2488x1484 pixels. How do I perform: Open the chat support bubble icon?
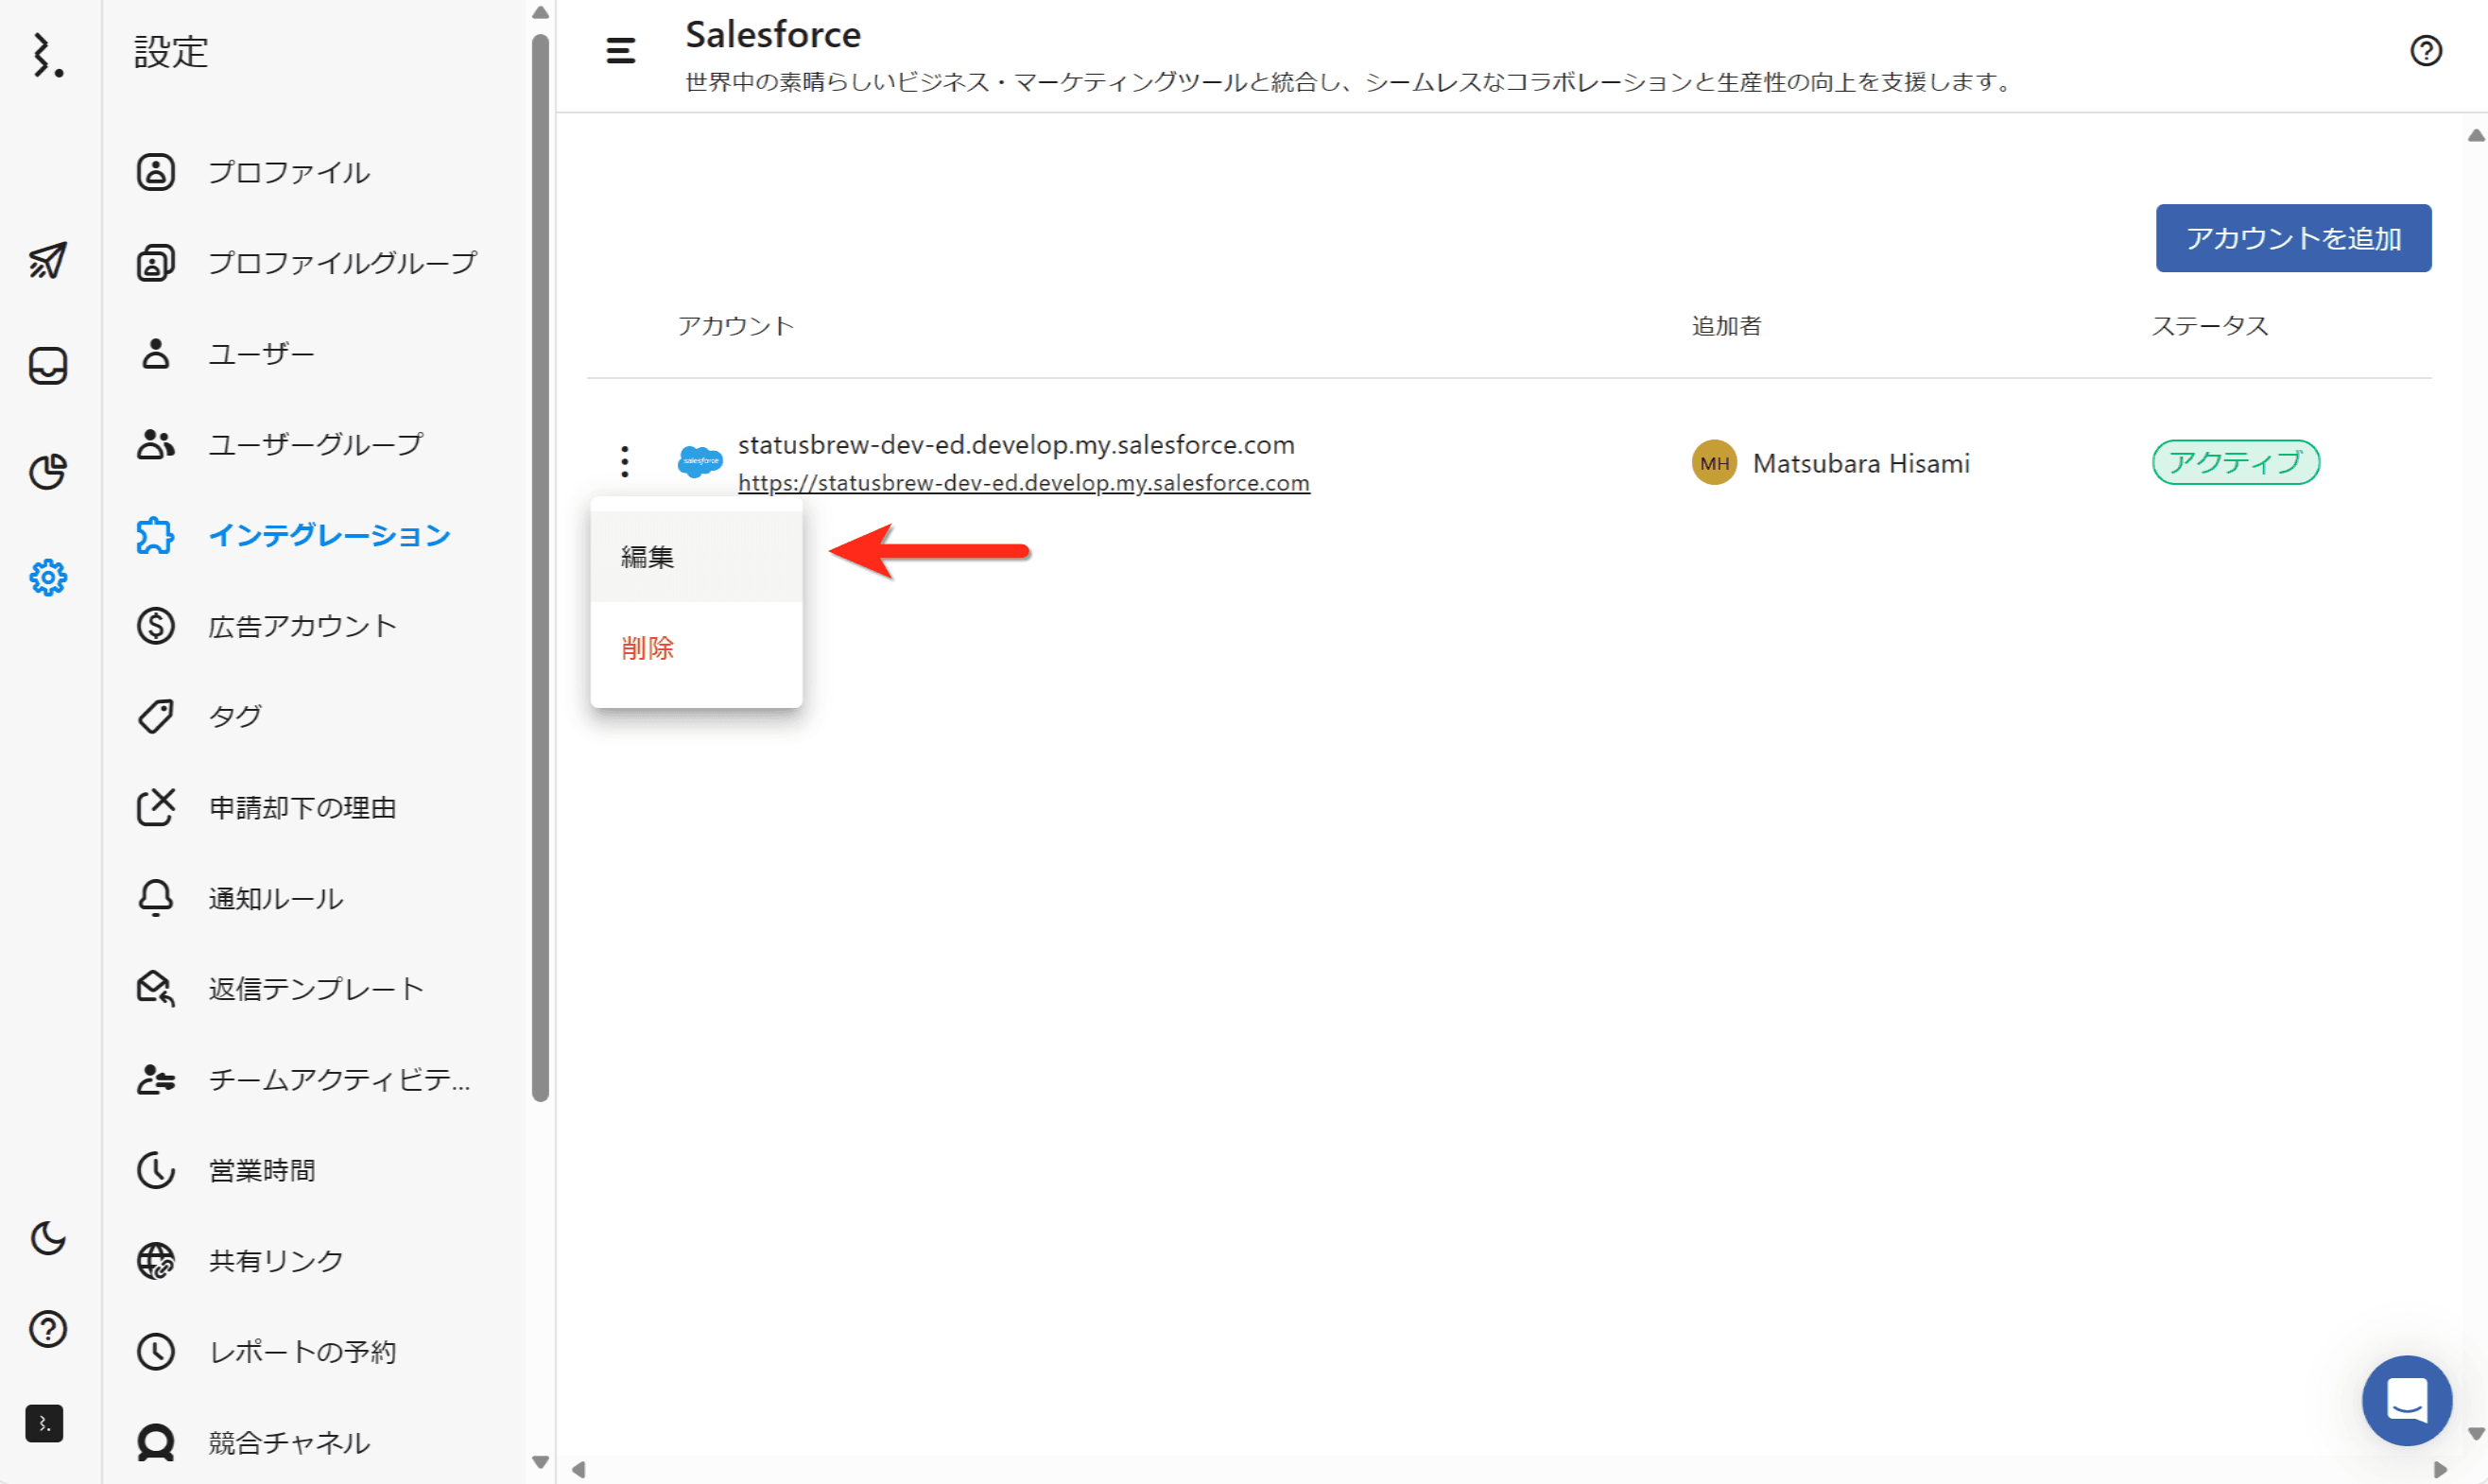coord(2406,1400)
